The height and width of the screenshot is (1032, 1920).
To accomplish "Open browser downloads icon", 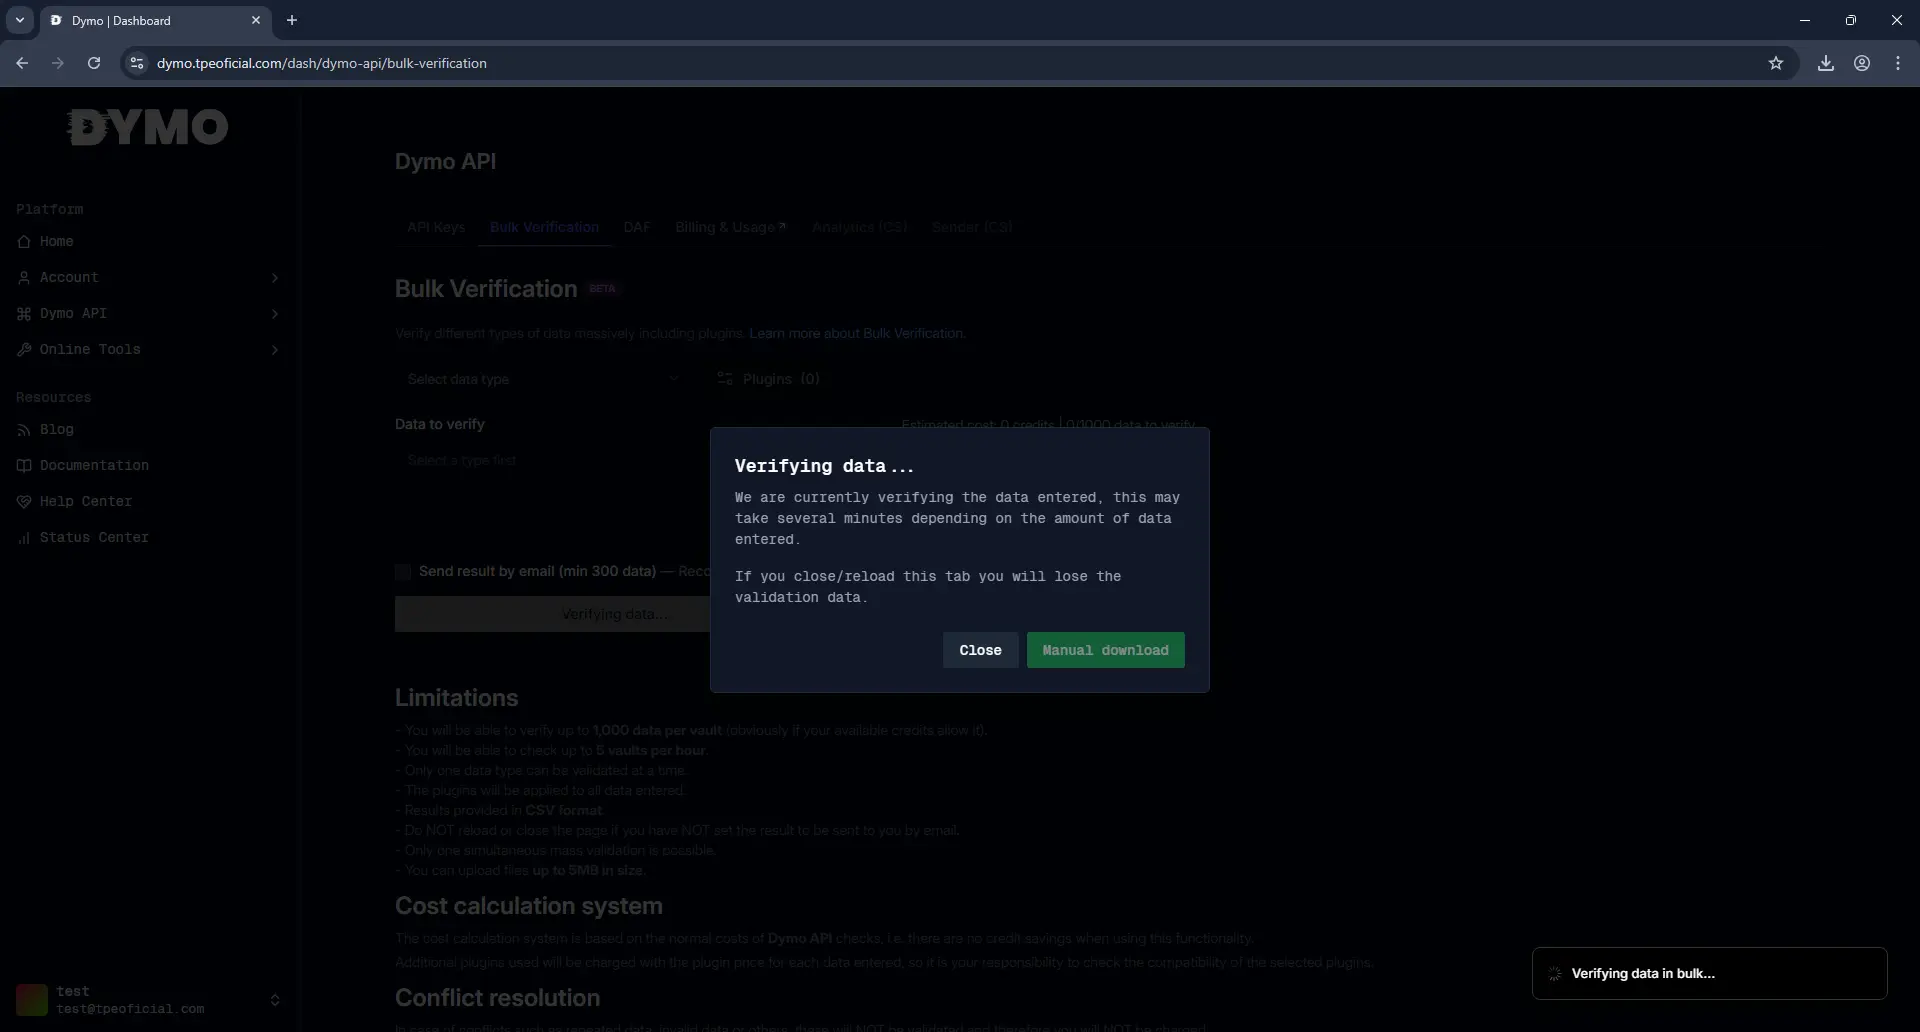I will pyautogui.click(x=1826, y=63).
